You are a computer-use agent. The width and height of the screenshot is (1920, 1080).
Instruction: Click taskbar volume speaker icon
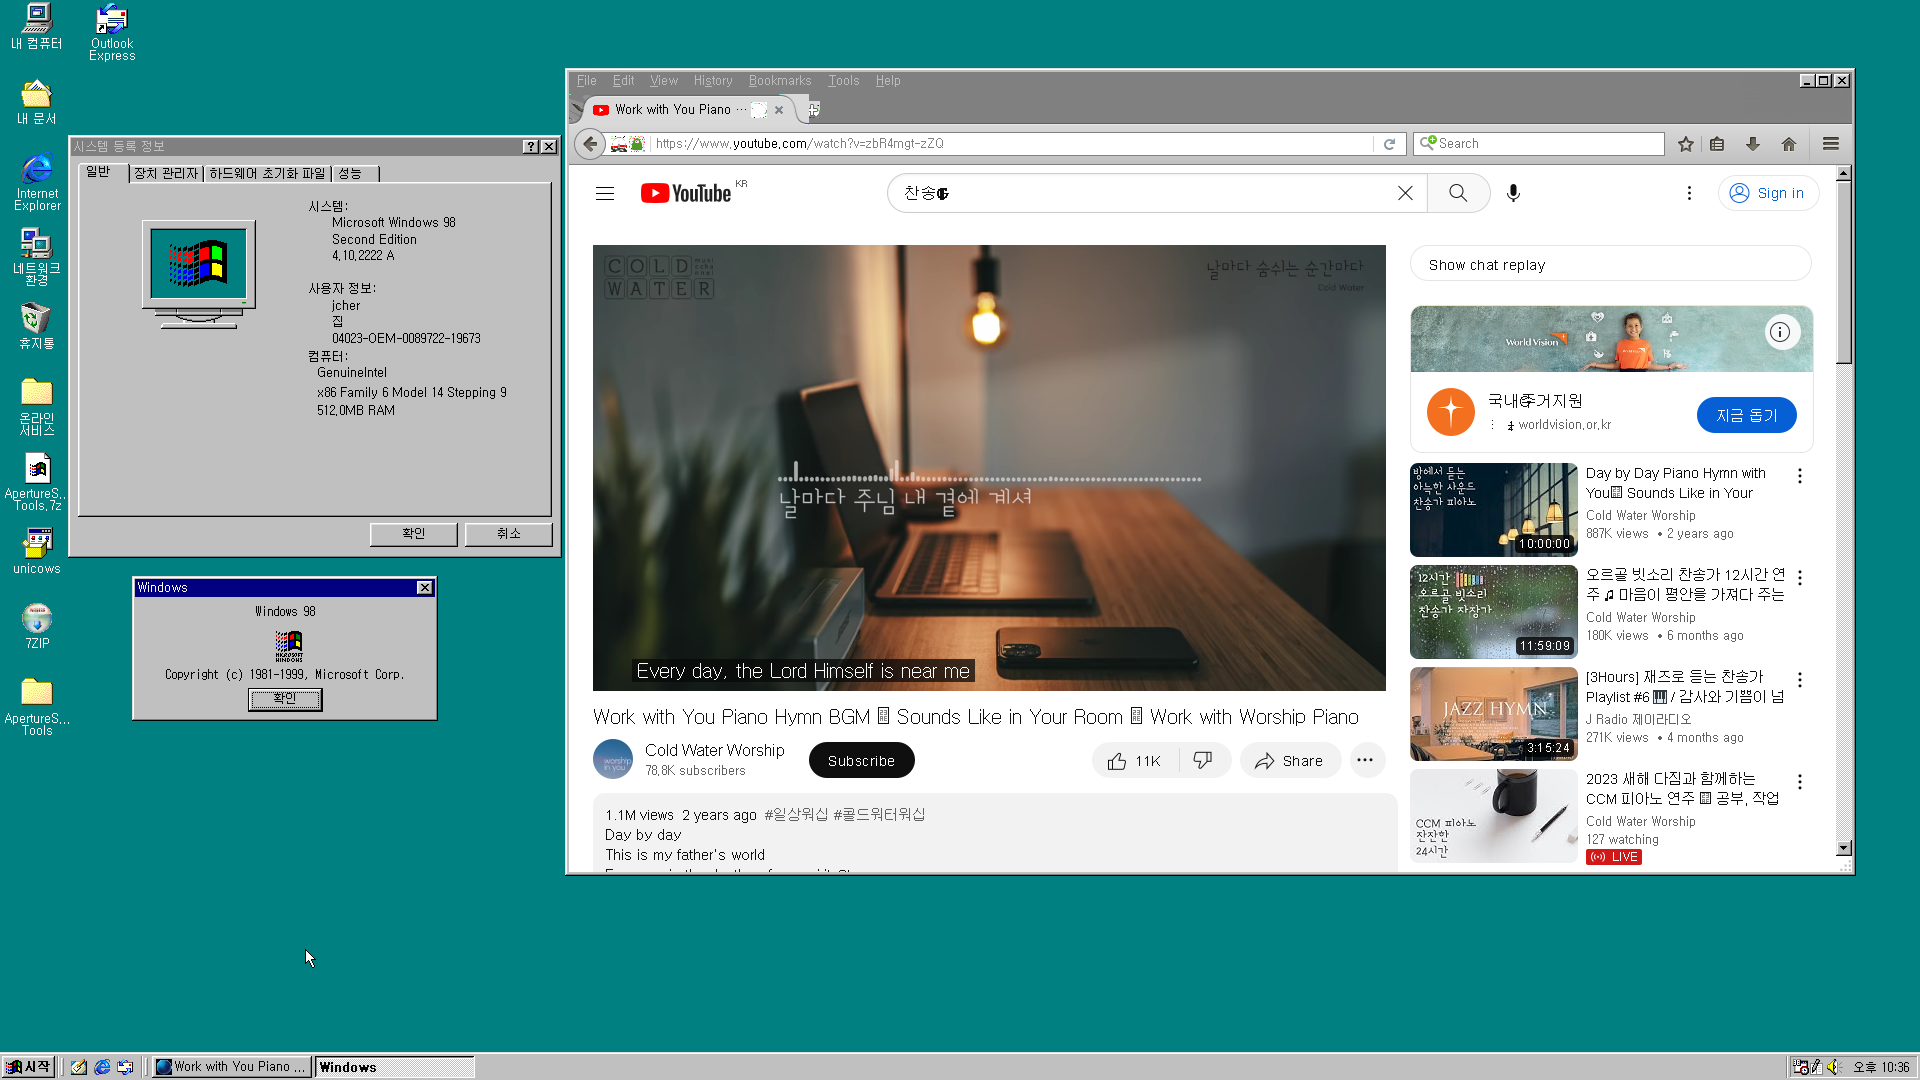[1833, 1067]
